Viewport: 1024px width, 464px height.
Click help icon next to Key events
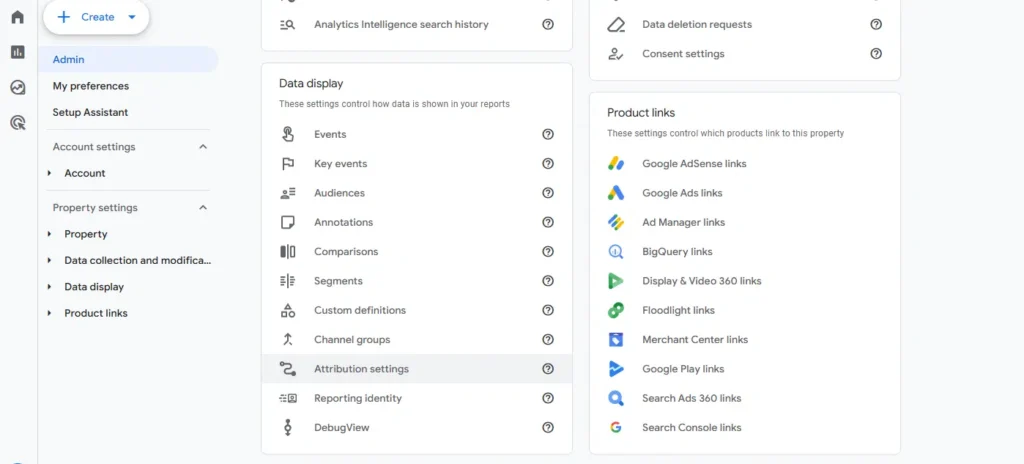pyautogui.click(x=548, y=164)
